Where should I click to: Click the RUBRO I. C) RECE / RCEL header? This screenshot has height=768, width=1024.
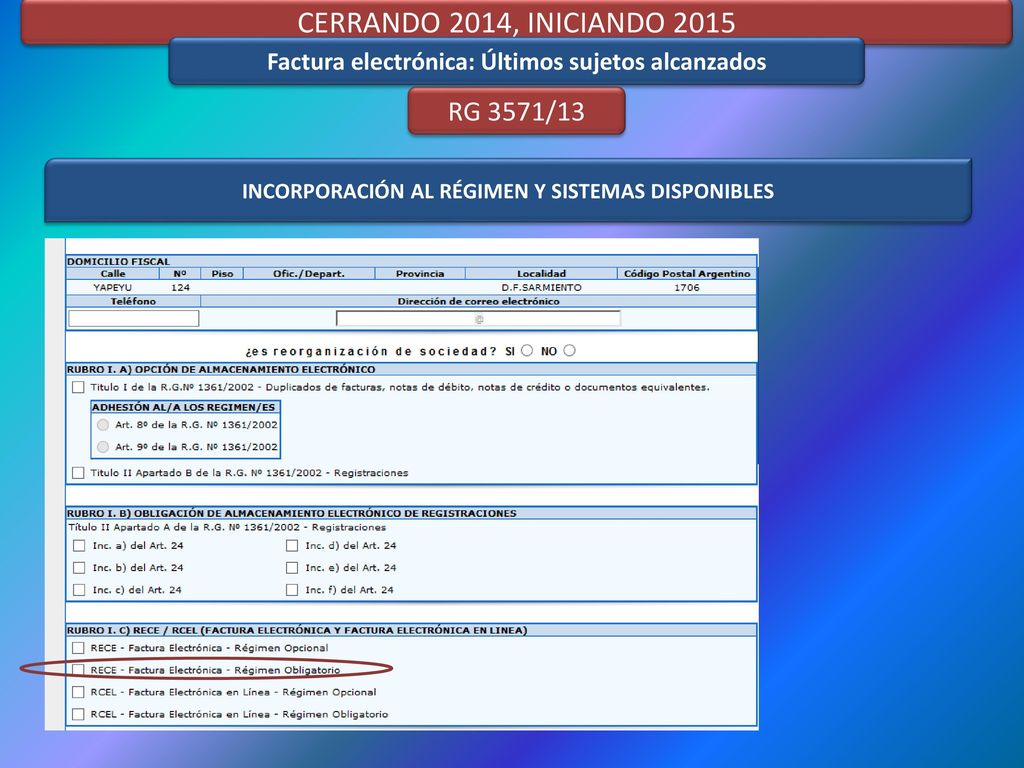(x=411, y=630)
